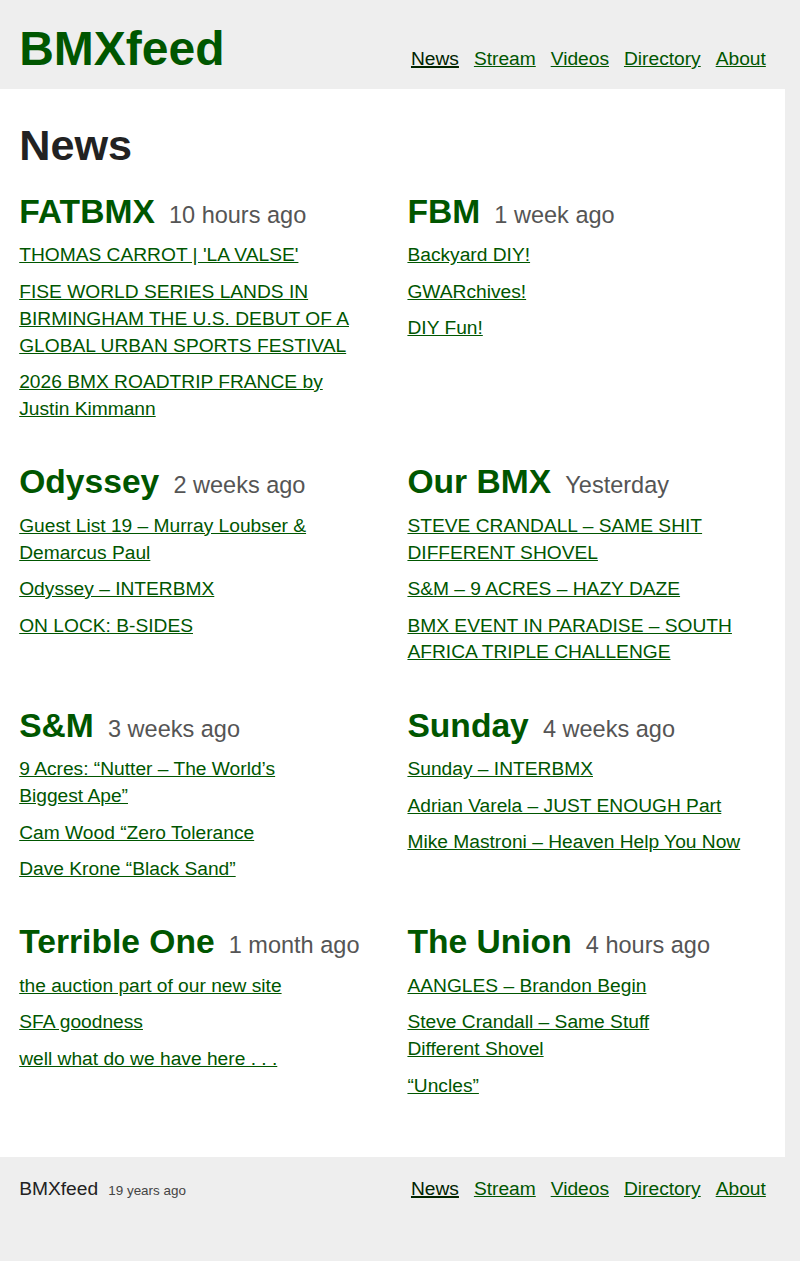Open the FBM "Backyard DIY!" post
This screenshot has width=800, height=1261.
[x=468, y=255]
